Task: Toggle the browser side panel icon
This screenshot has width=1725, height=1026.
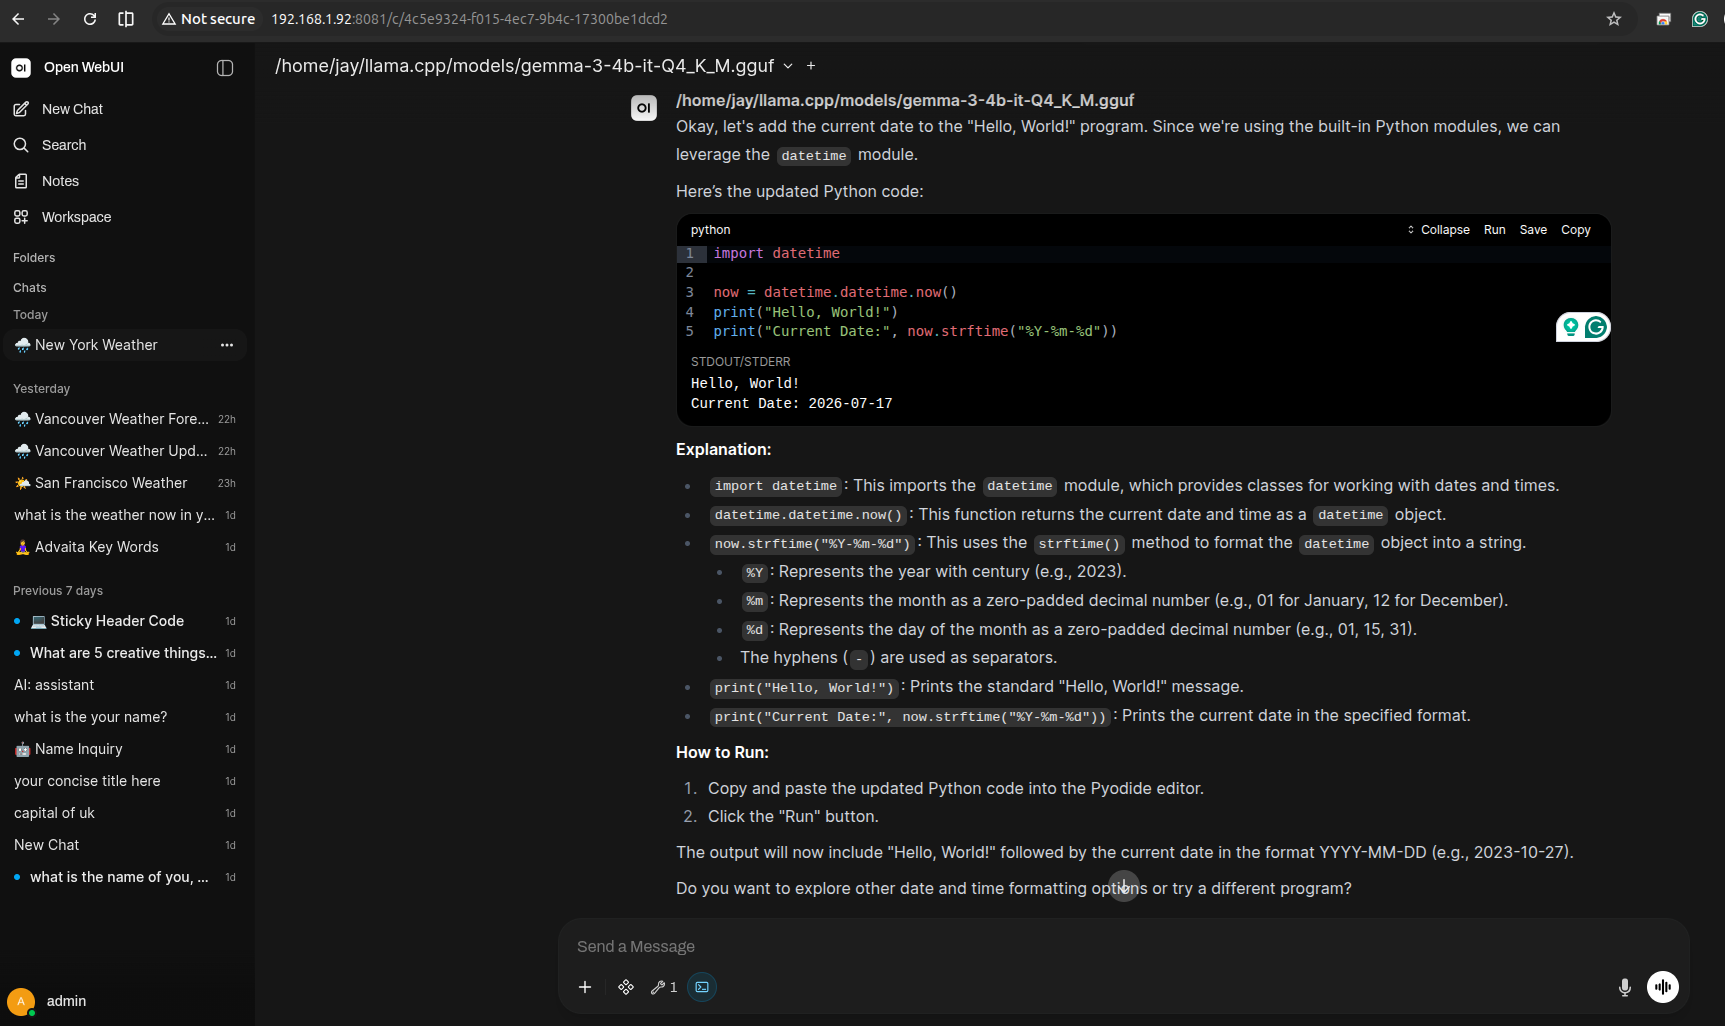Action: tap(126, 19)
